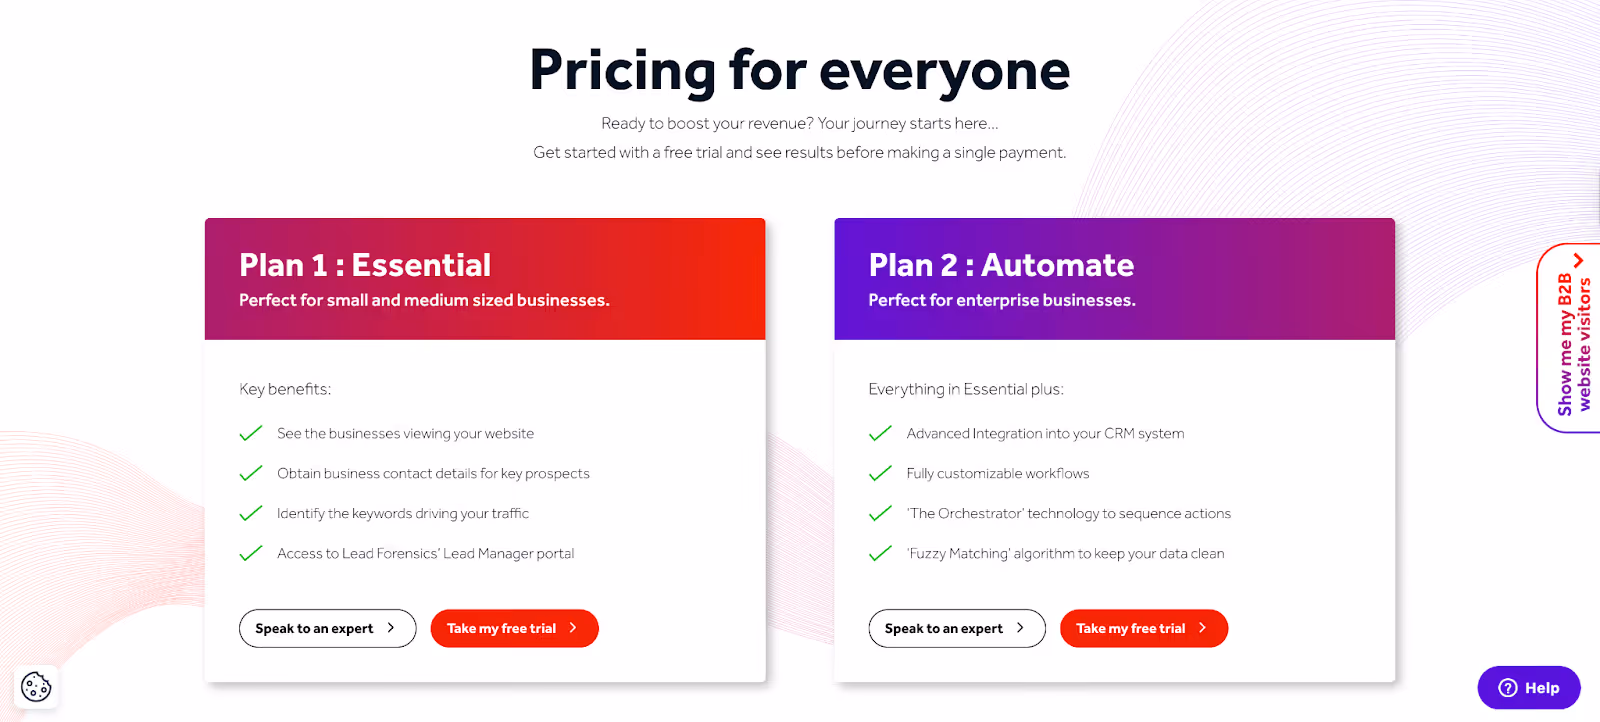
Task: Click the checkmark next to 'Advanced Integration into your CRM system'
Action: tap(880, 433)
